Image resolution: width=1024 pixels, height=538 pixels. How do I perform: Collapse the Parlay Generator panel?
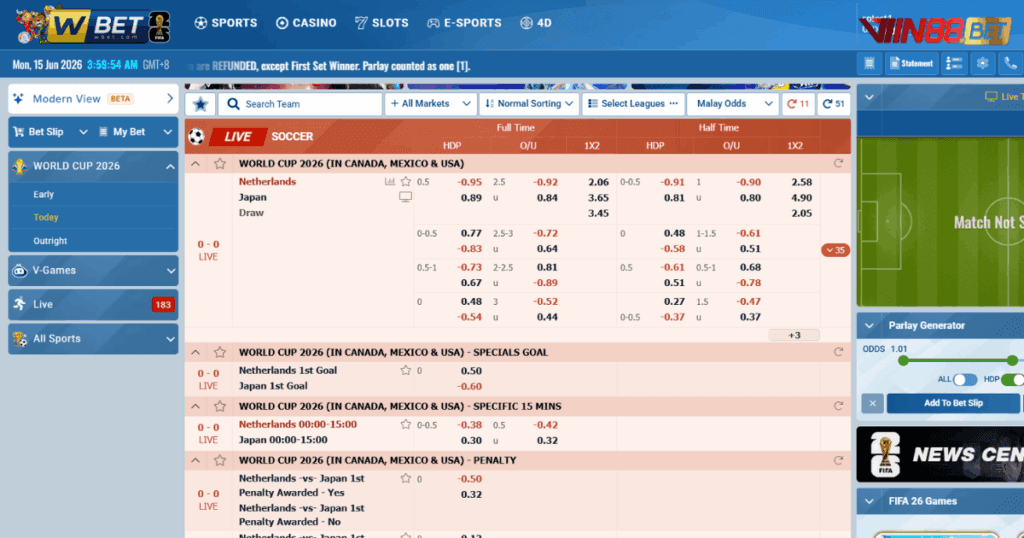click(869, 325)
